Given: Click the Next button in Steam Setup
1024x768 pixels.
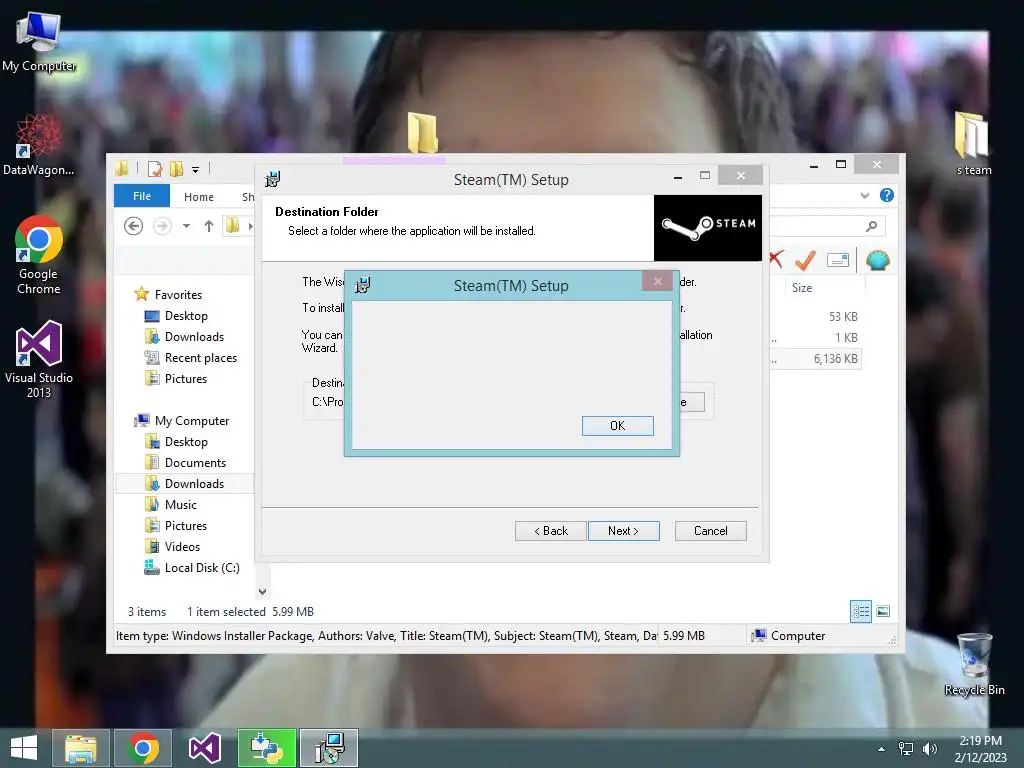Looking at the screenshot, I should pos(624,531).
